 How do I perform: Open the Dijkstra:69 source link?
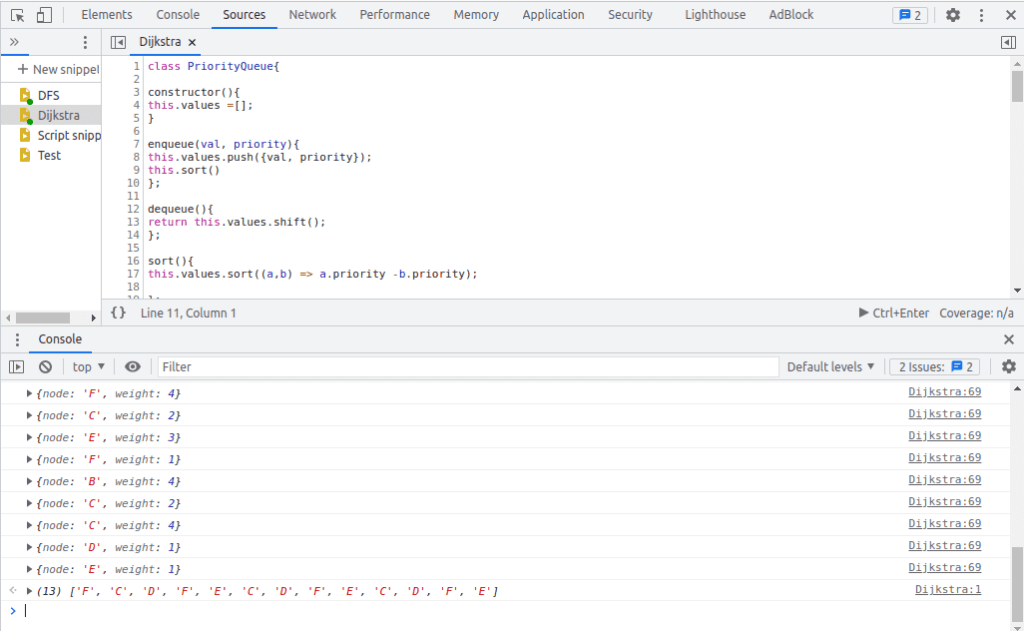[x=944, y=391]
